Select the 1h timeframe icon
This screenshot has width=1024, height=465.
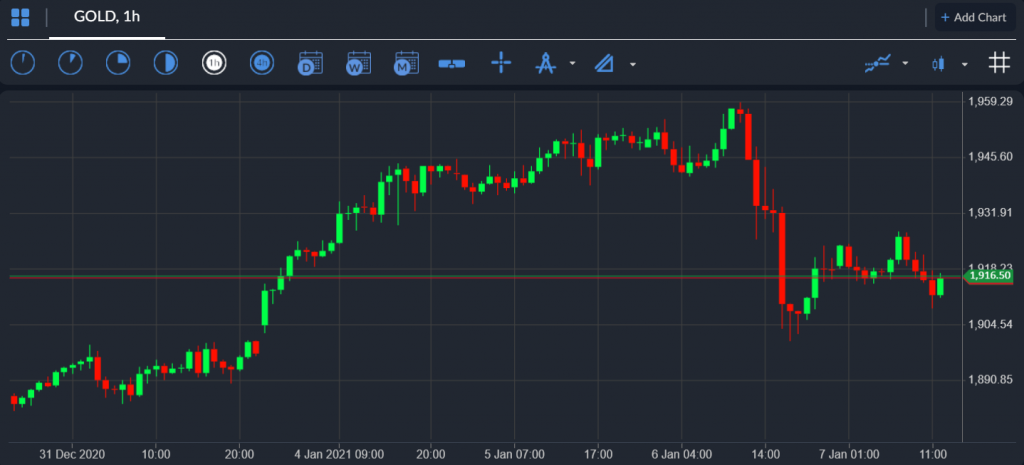point(214,63)
